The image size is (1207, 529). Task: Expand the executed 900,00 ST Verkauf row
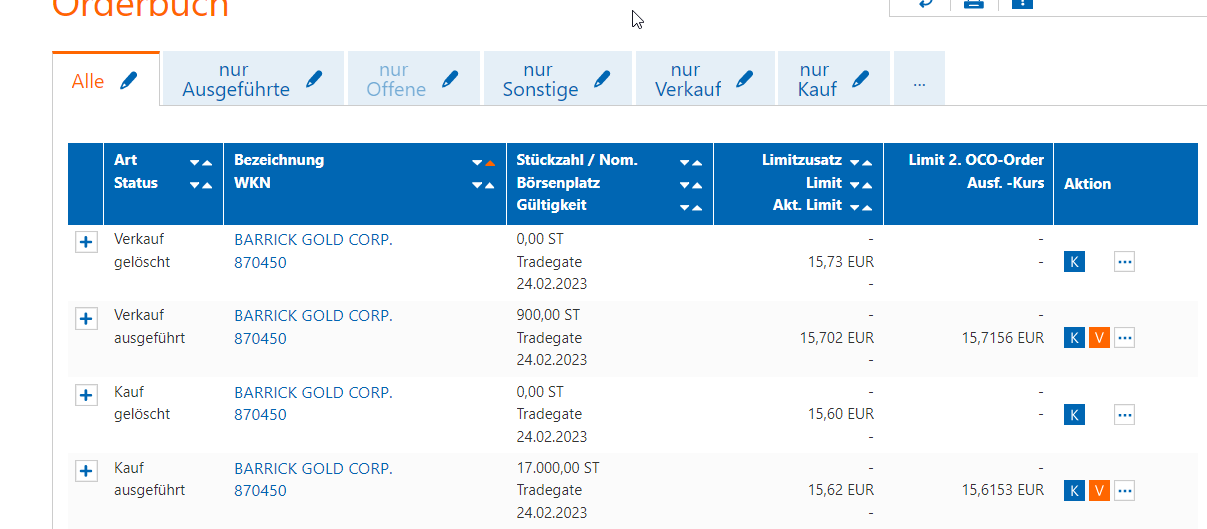coord(86,318)
